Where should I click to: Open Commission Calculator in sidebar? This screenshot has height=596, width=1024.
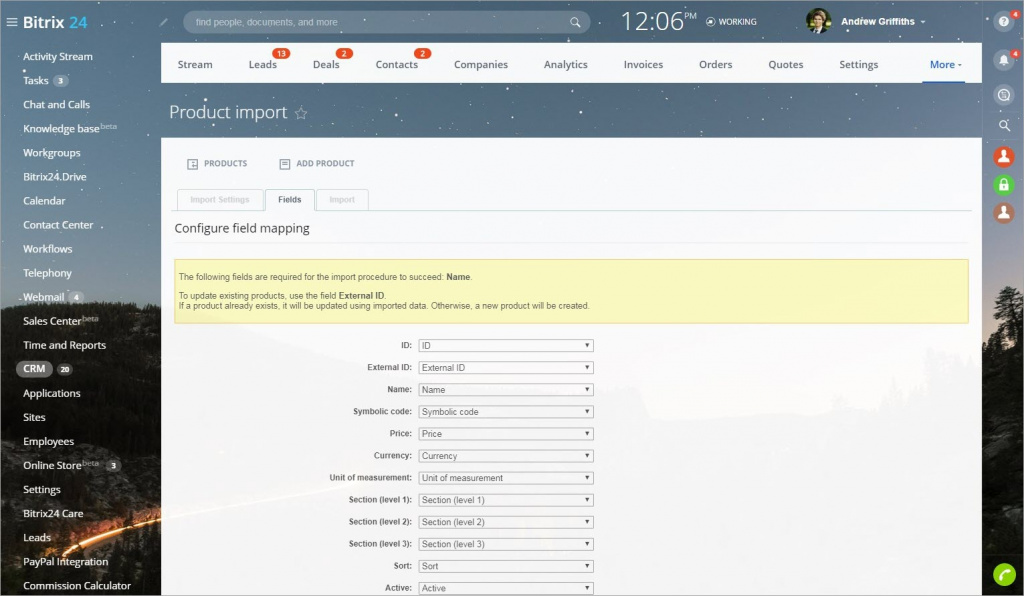click(x=77, y=586)
